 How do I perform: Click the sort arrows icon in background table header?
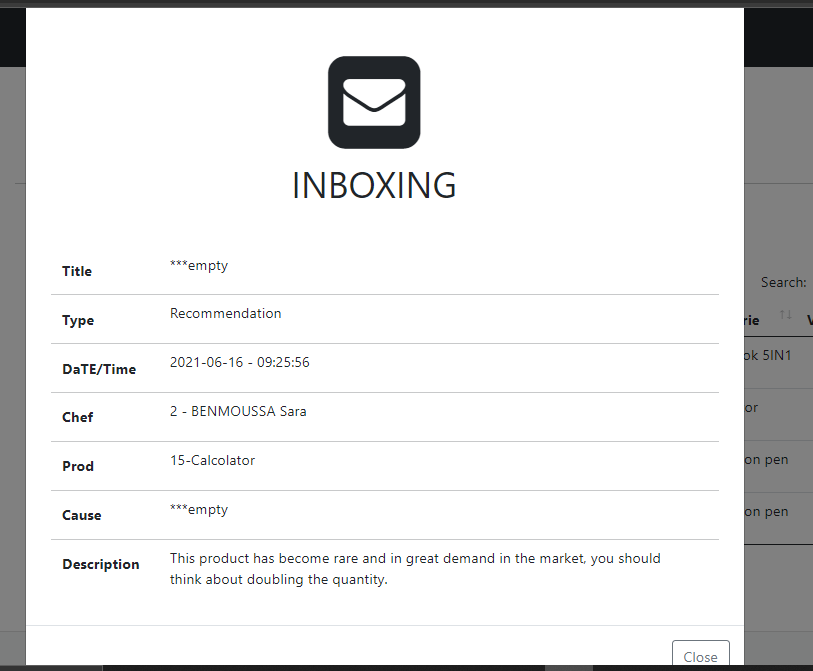786,315
